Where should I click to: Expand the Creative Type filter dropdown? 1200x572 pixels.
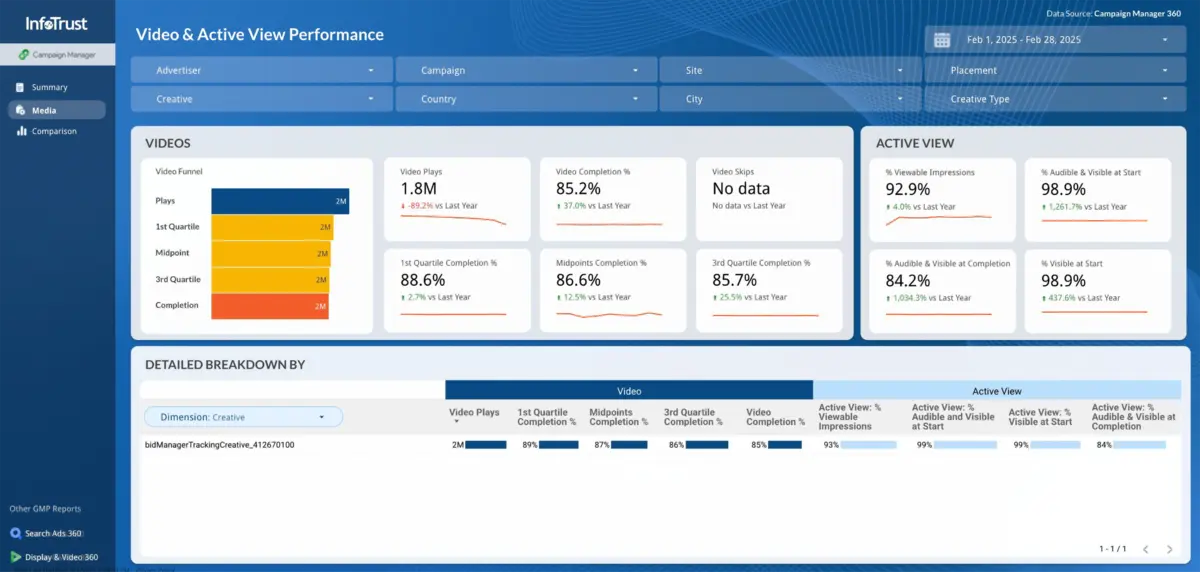1047,99
